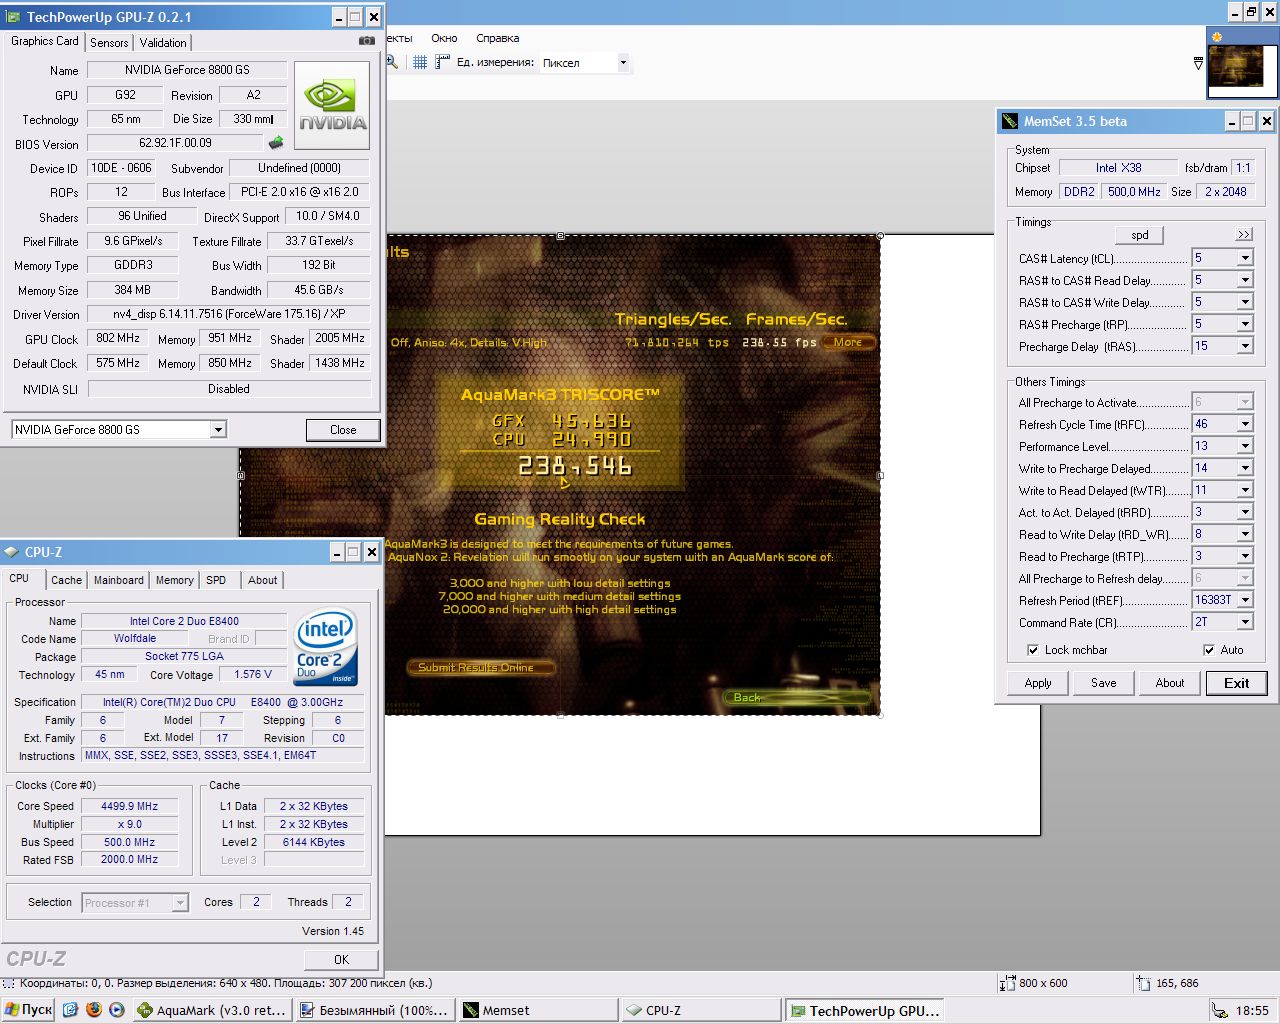
Task: Click Submit Results Online in AquaMark image
Action: (x=480, y=667)
